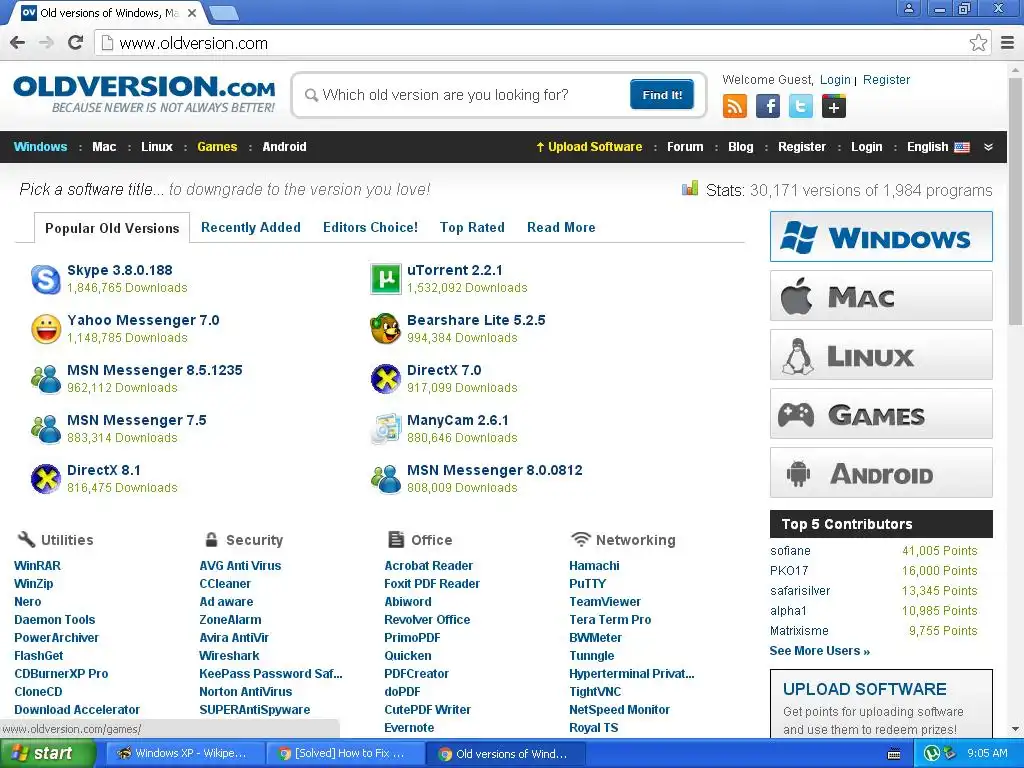
Task: Click the Bearshare Lite bear icon
Action: pyautogui.click(x=385, y=328)
